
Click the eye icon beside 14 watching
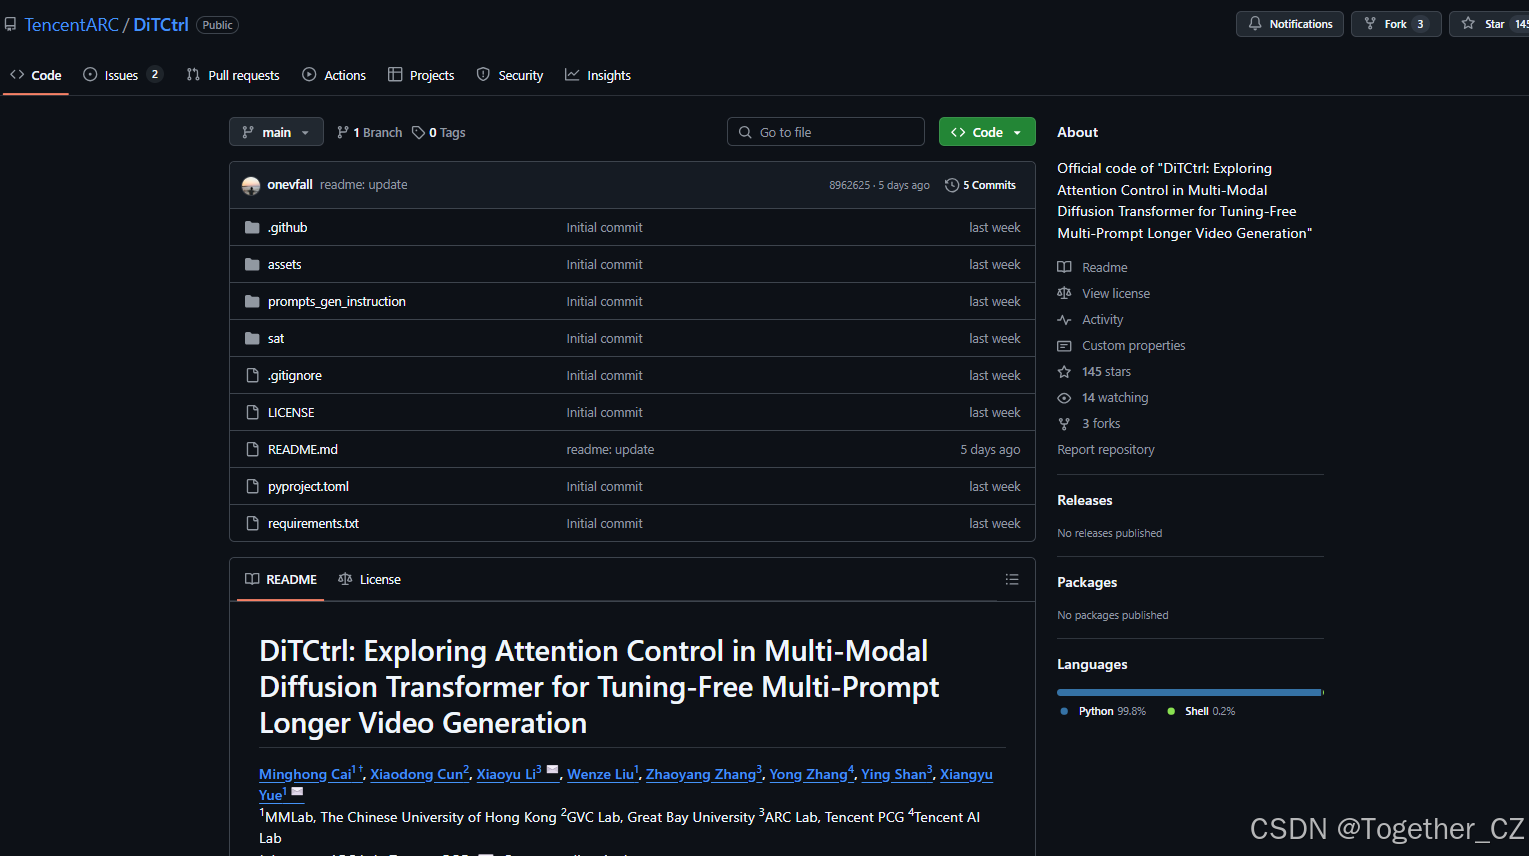pos(1064,397)
